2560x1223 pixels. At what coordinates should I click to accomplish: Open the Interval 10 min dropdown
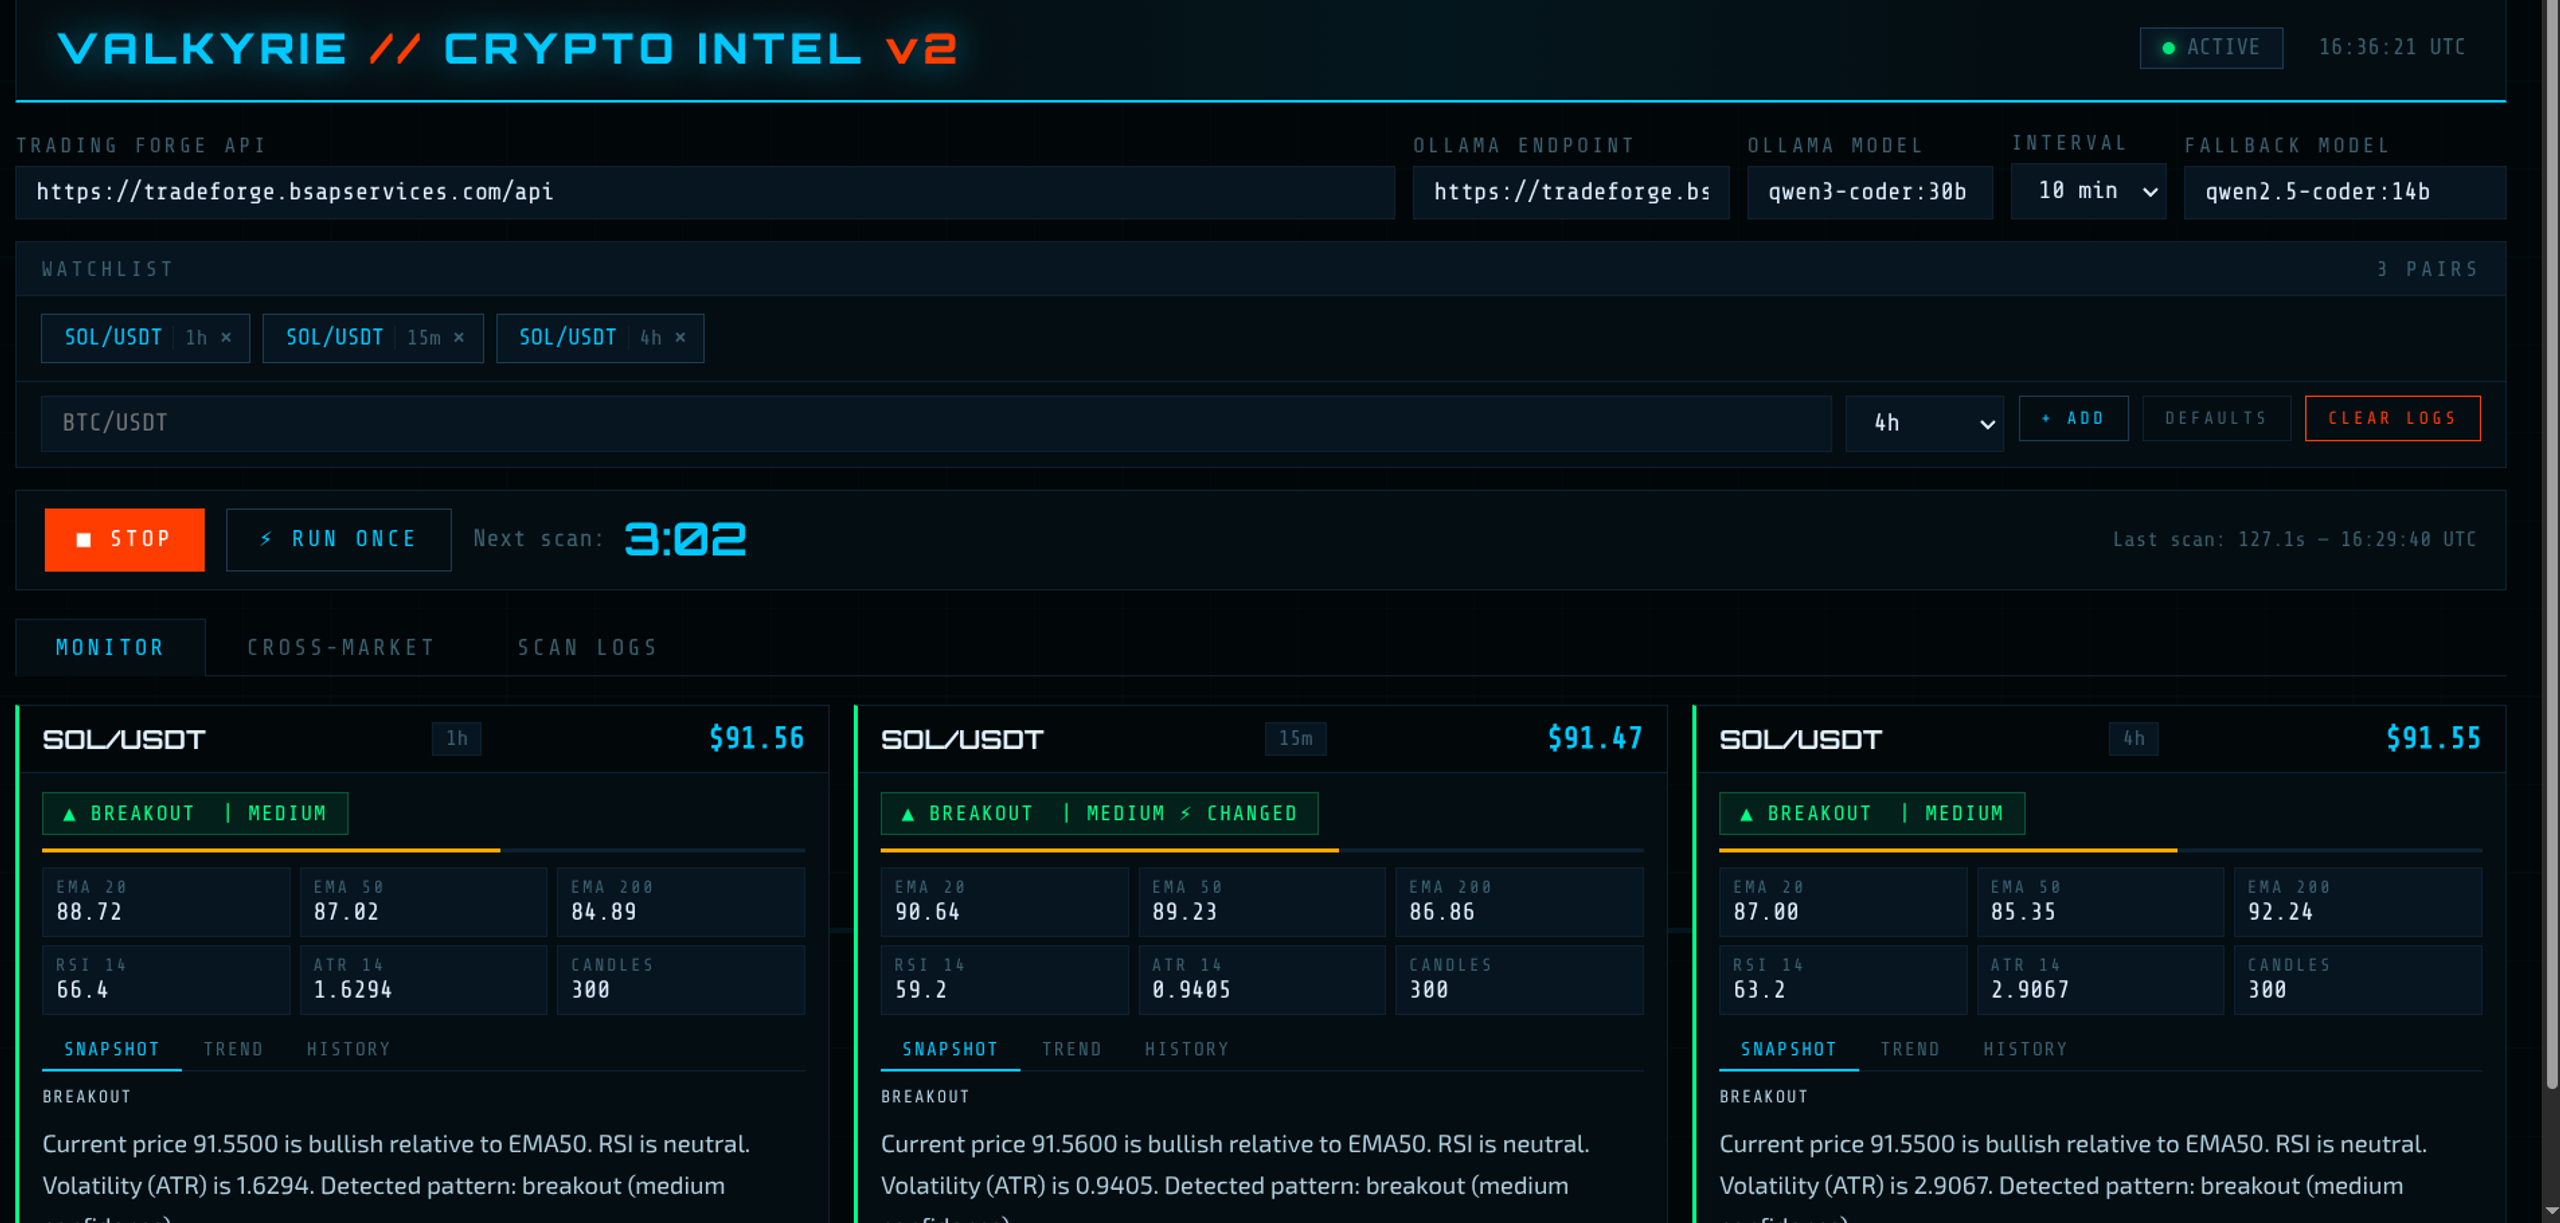[2088, 191]
